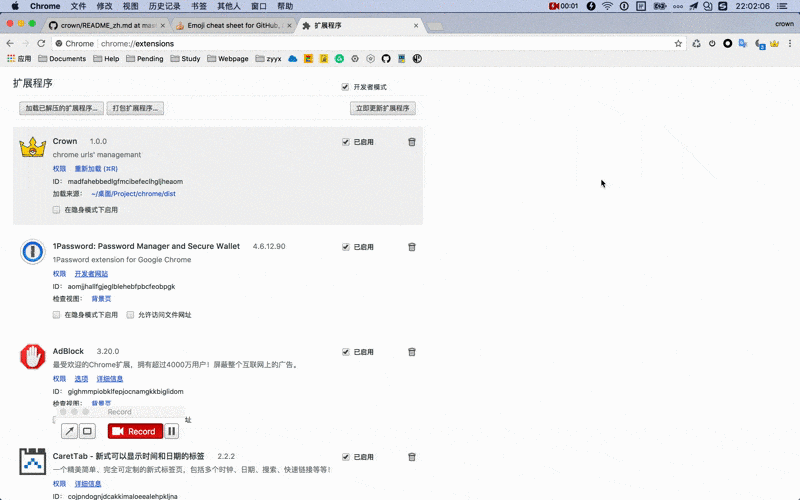Disable 1Password's 已启用 checkbox

346,247
